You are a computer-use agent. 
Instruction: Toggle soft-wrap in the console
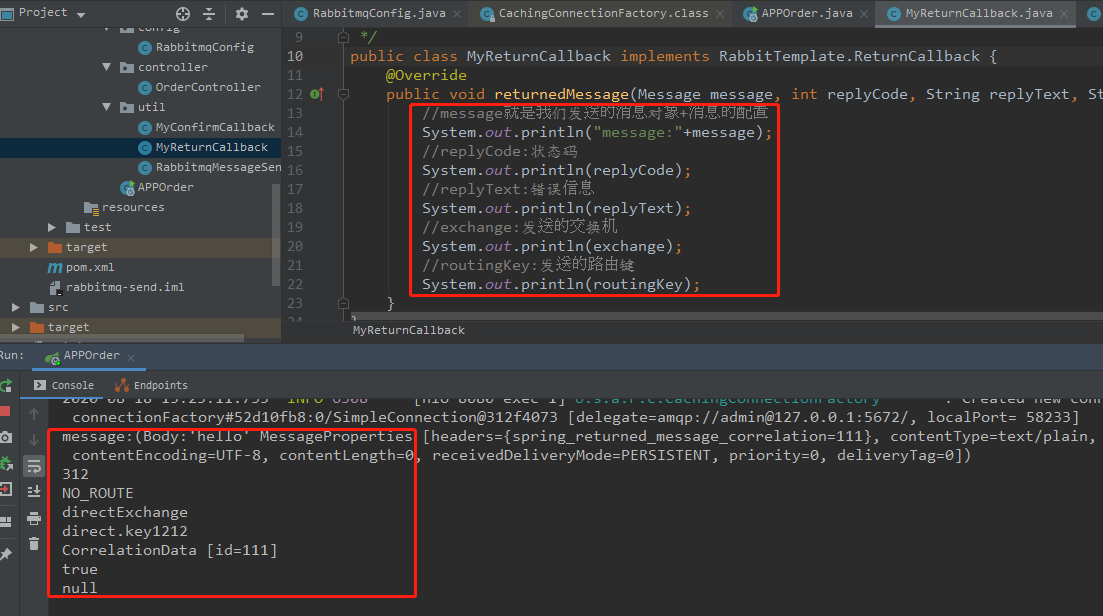(x=34, y=465)
